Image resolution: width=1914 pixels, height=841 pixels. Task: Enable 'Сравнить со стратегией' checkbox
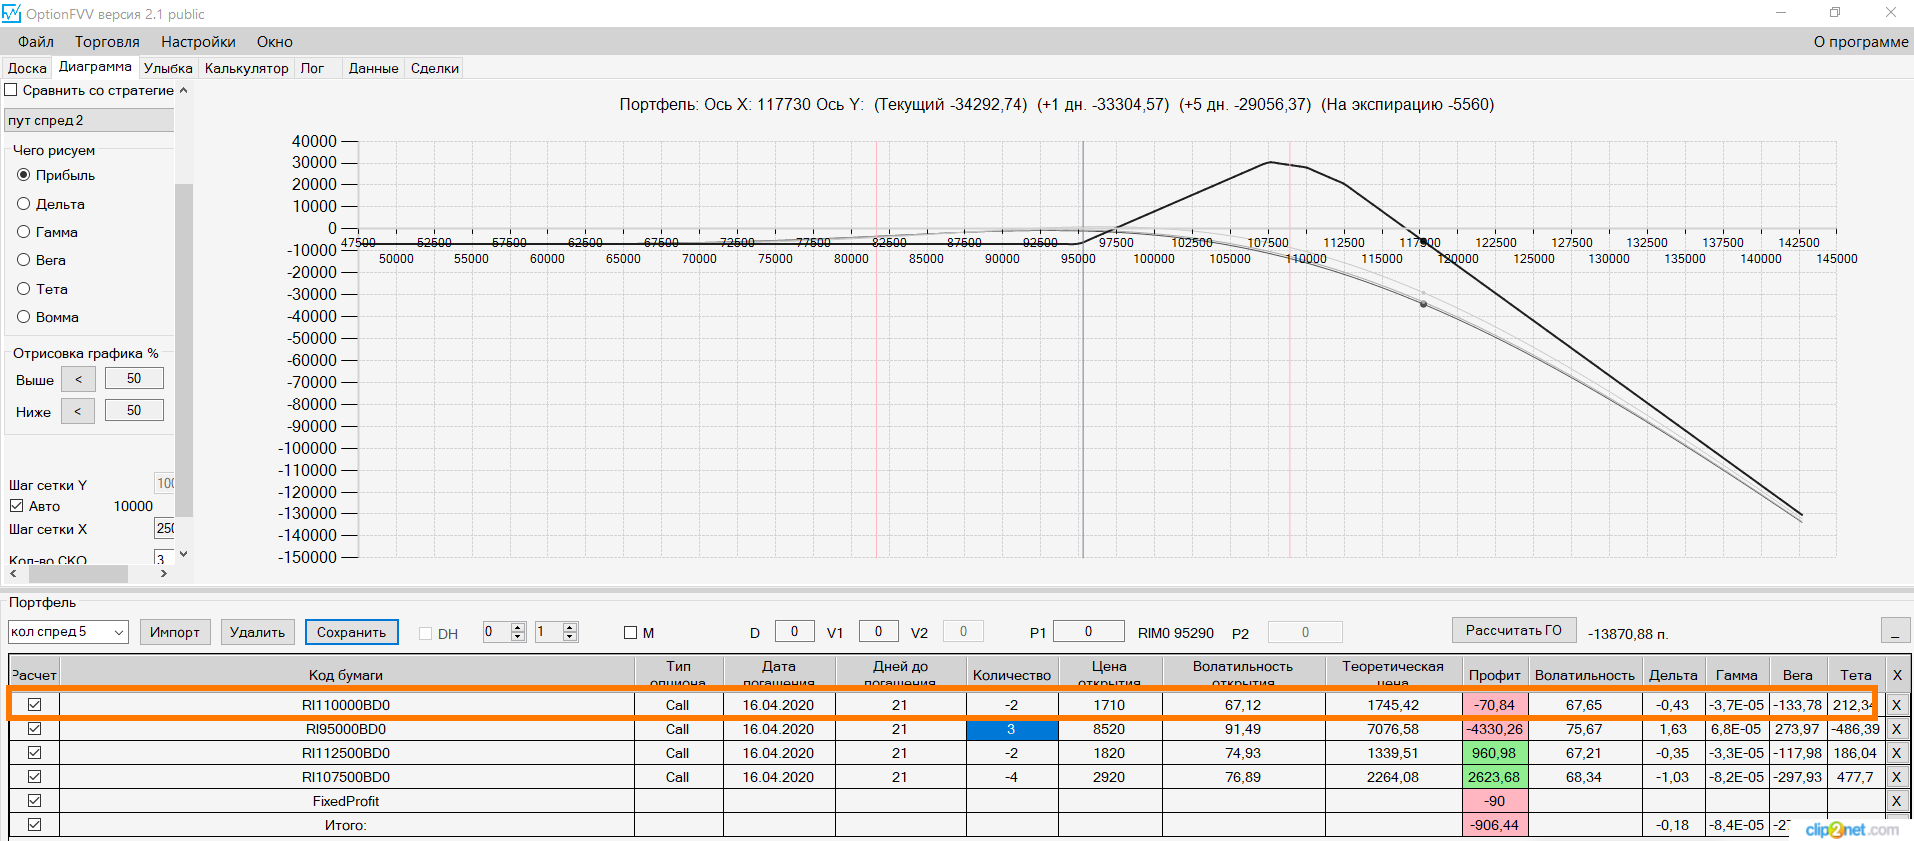tap(12, 90)
